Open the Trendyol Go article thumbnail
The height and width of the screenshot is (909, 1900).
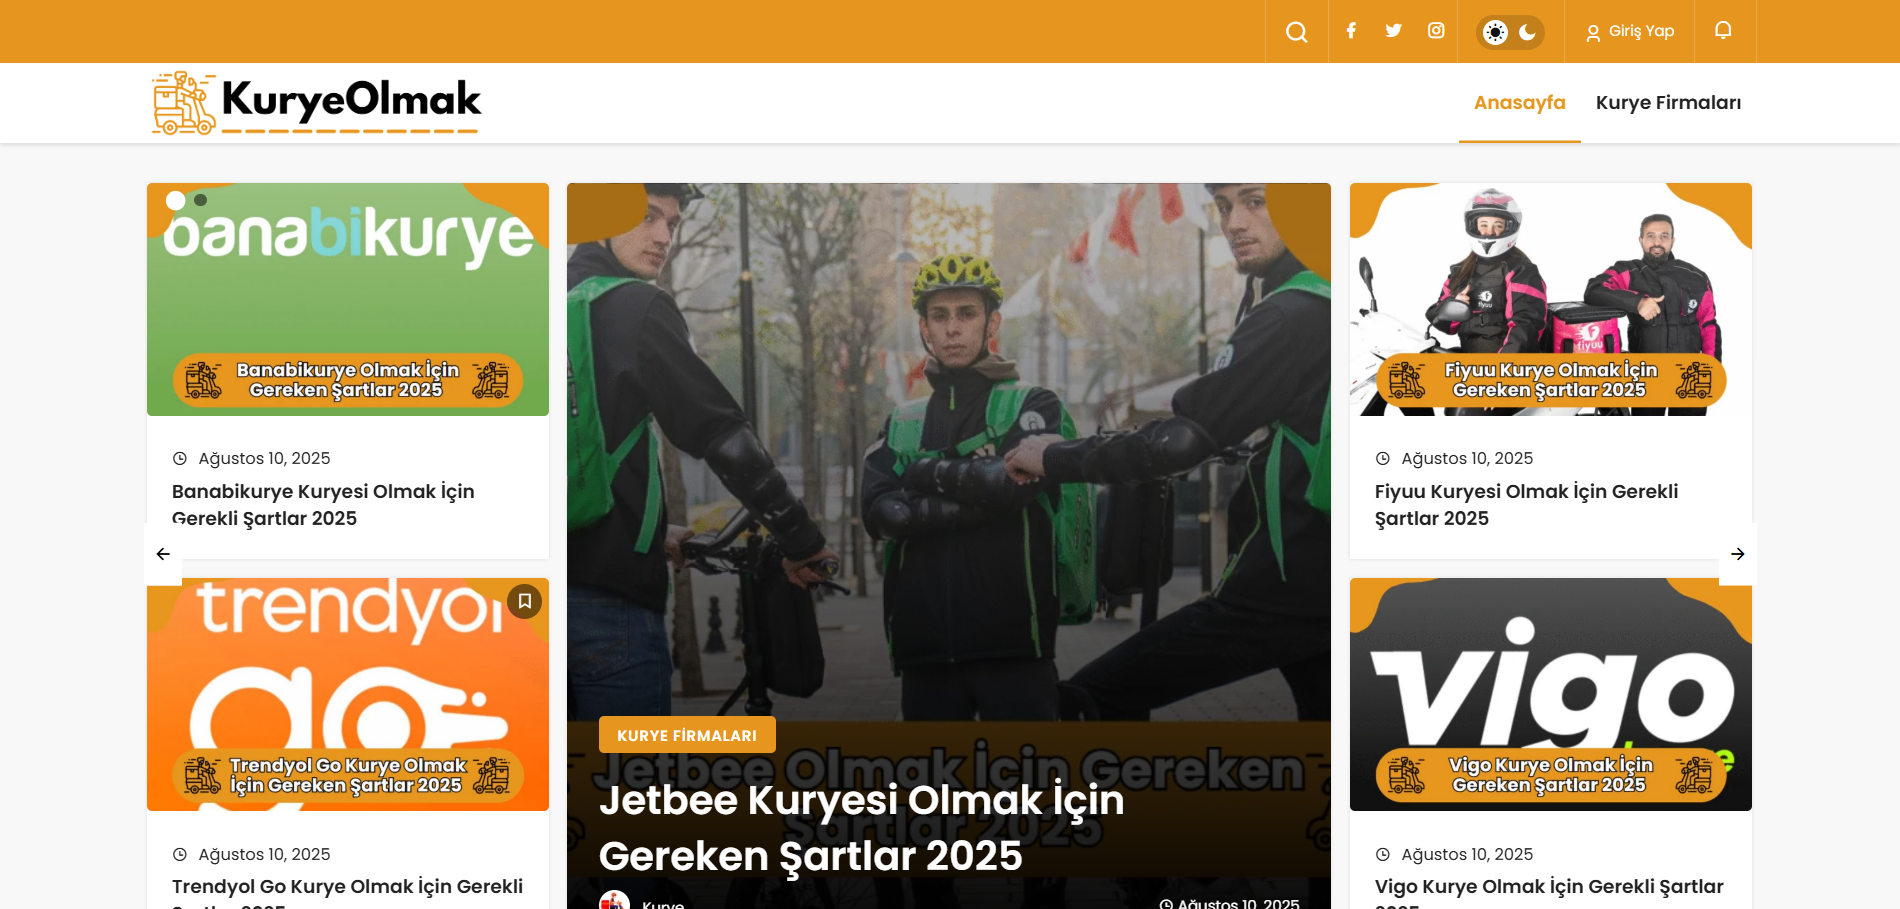tap(348, 694)
